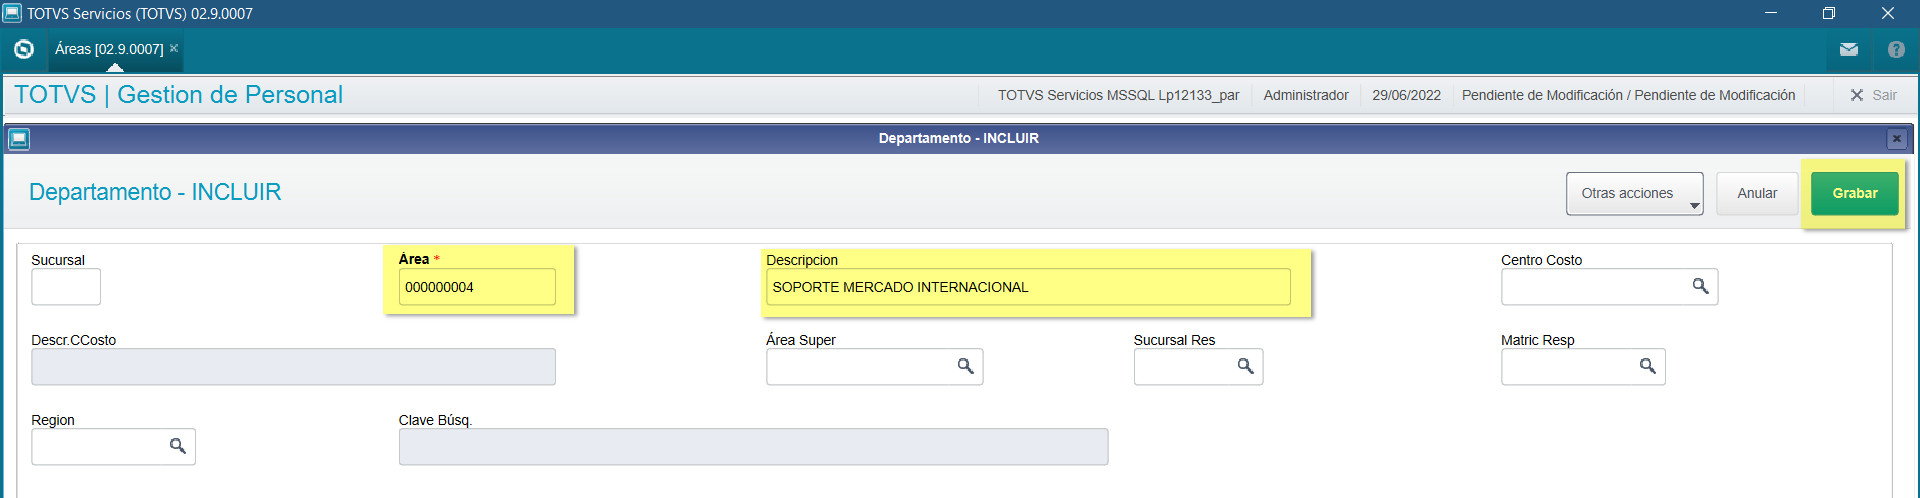This screenshot has height=498, width=1920.
Task: Open the Área Super search magnifier
Action: 966,366
